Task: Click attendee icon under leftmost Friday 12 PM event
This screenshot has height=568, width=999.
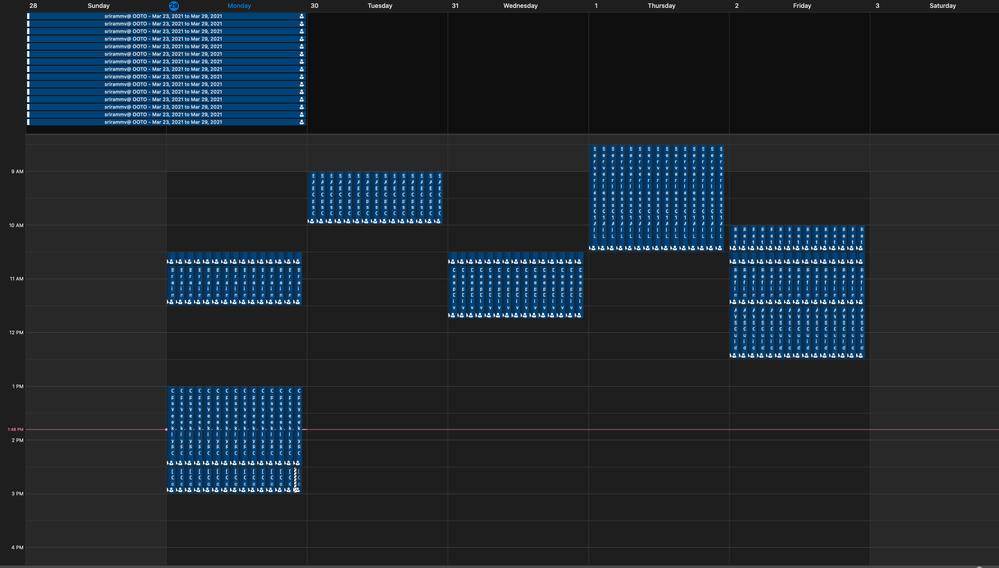Action: (734, 355)
